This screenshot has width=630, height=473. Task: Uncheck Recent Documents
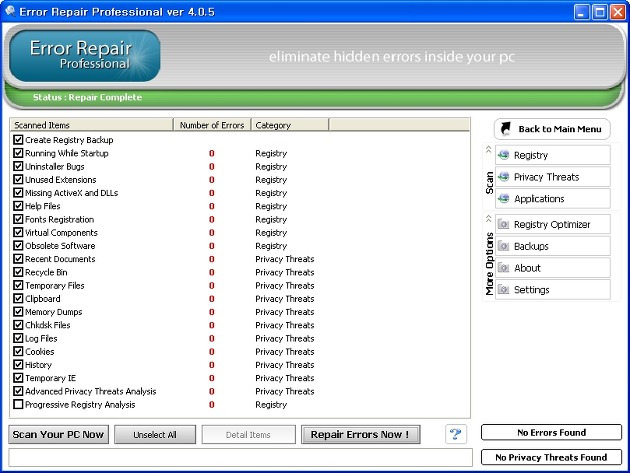coord(18,259)
